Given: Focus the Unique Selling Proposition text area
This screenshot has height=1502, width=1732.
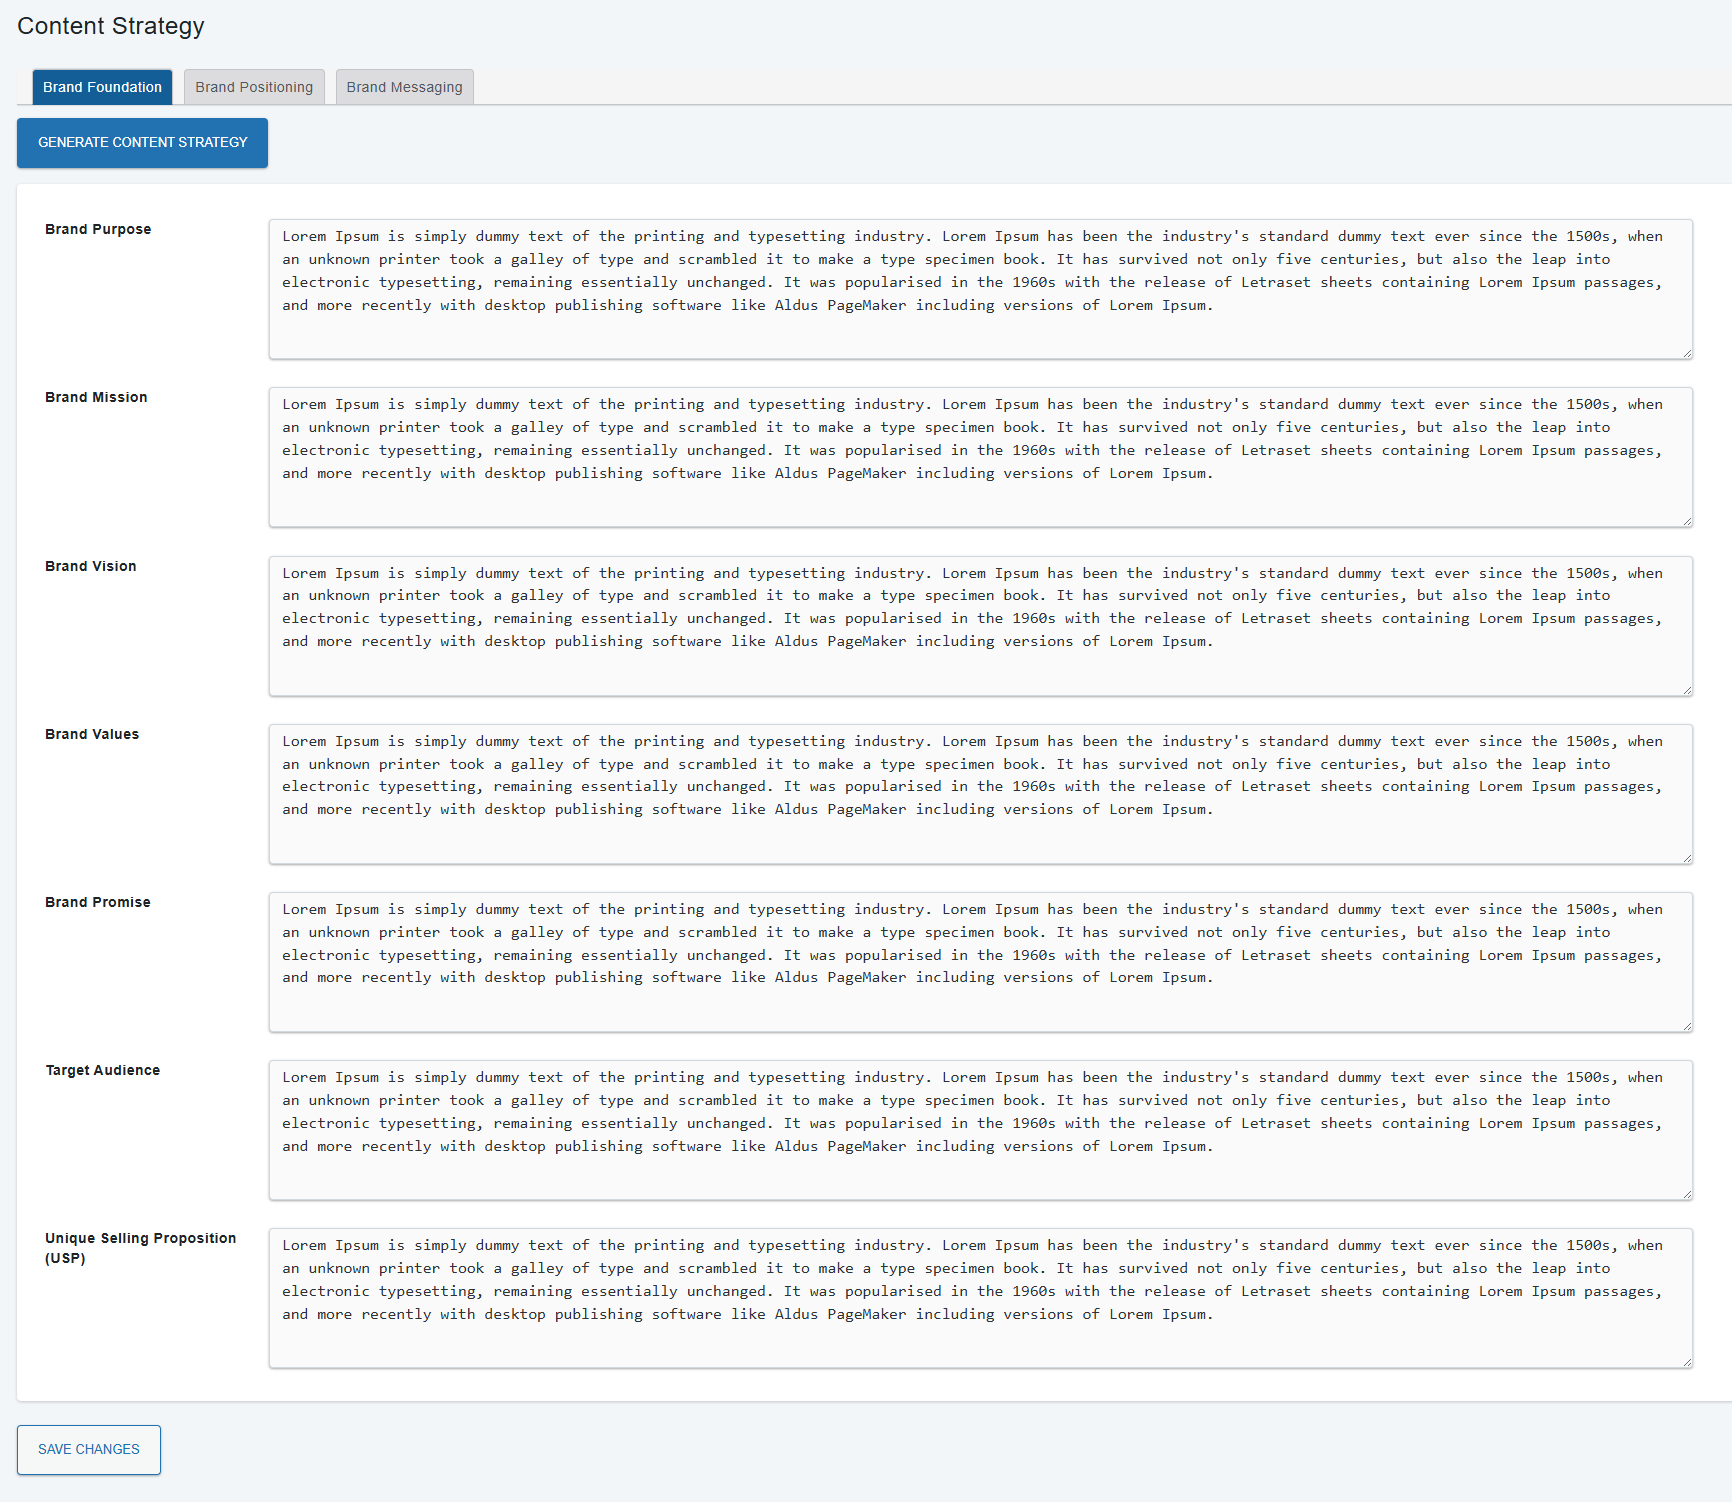Looking at the screenshot, I should (x=981, y=1298).
